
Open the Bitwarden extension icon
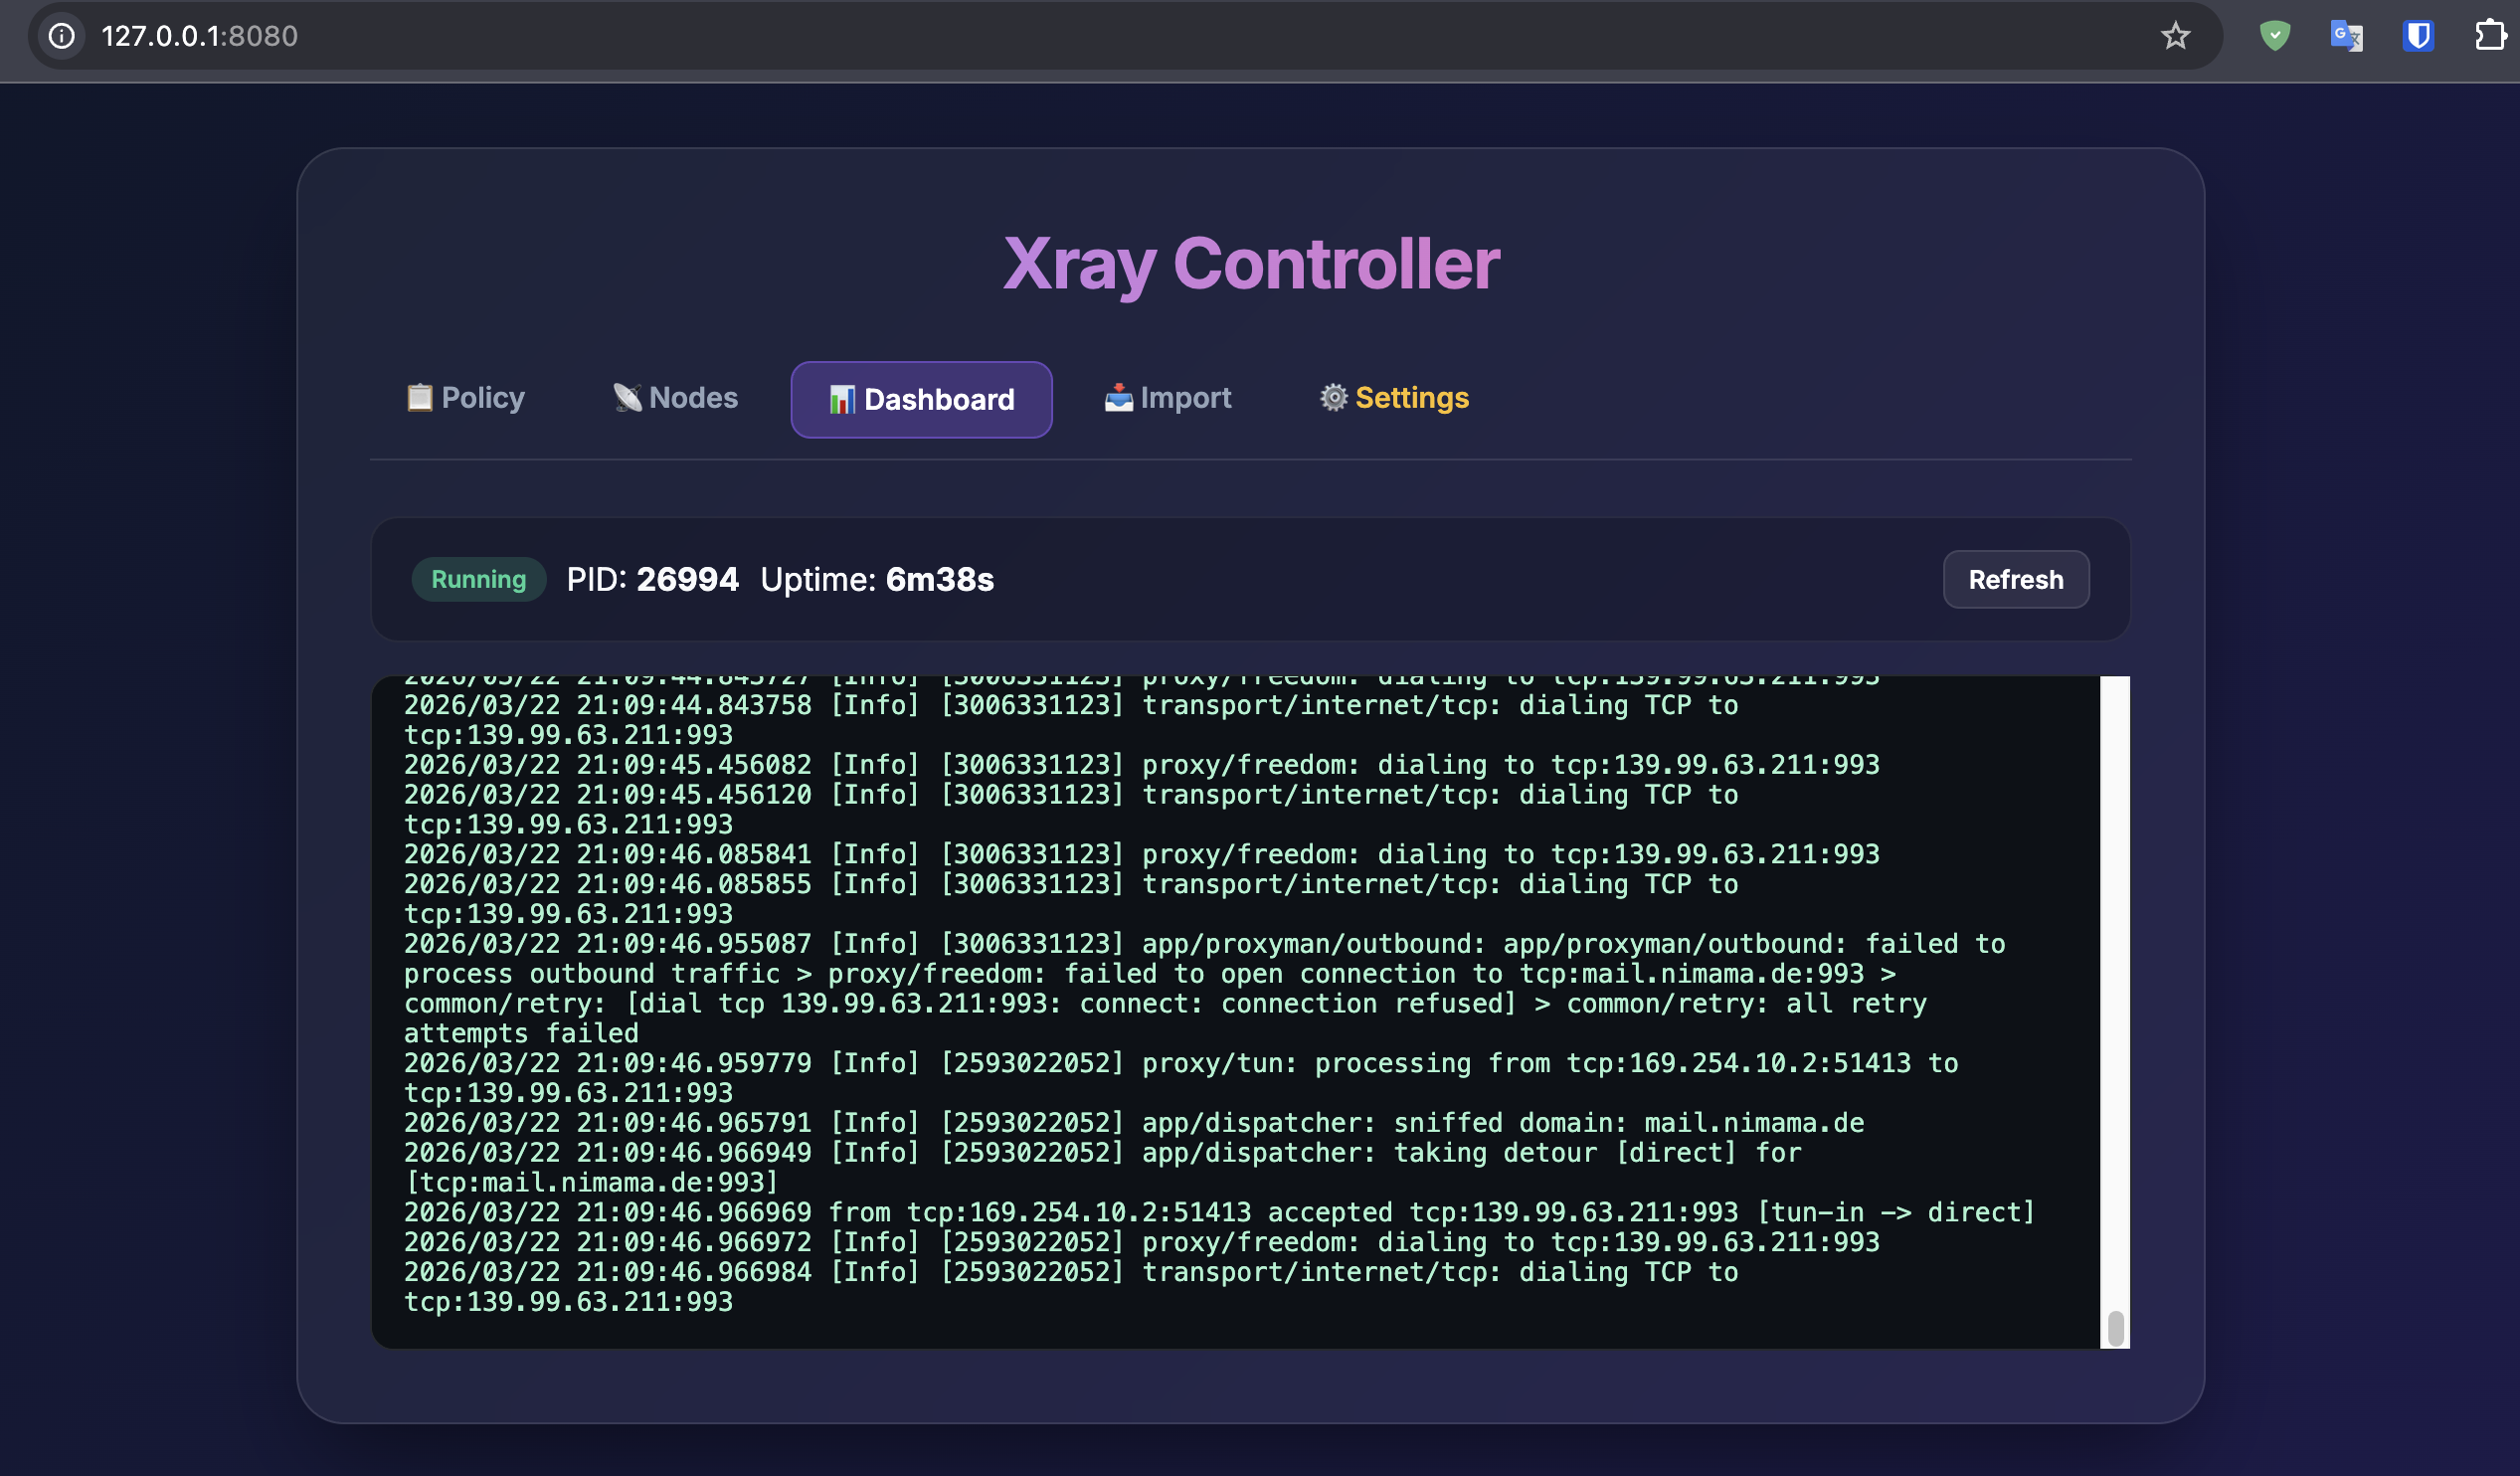tap(2418, 36)
